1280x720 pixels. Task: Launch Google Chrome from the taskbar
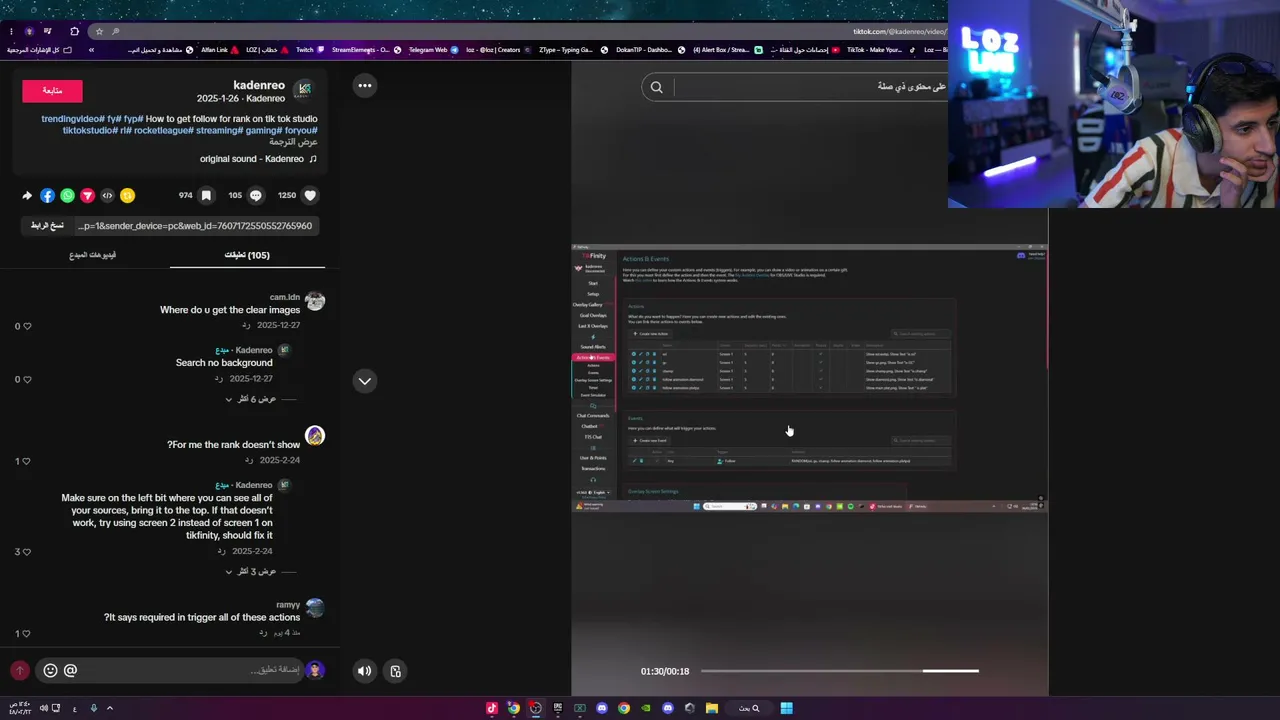click(x=623, y=708)
